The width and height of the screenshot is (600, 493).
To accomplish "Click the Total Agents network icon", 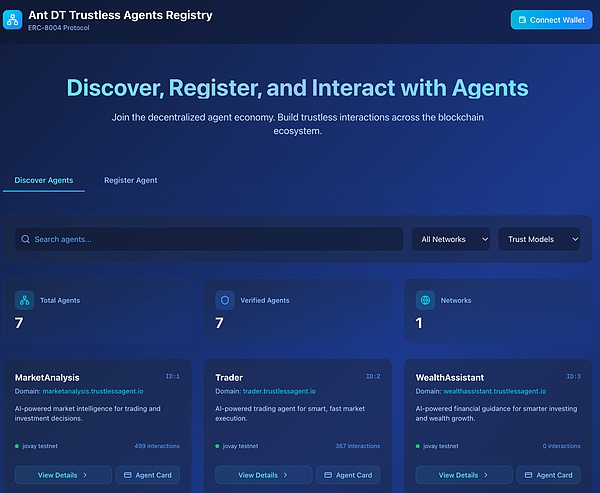I will tap(24, 300).
